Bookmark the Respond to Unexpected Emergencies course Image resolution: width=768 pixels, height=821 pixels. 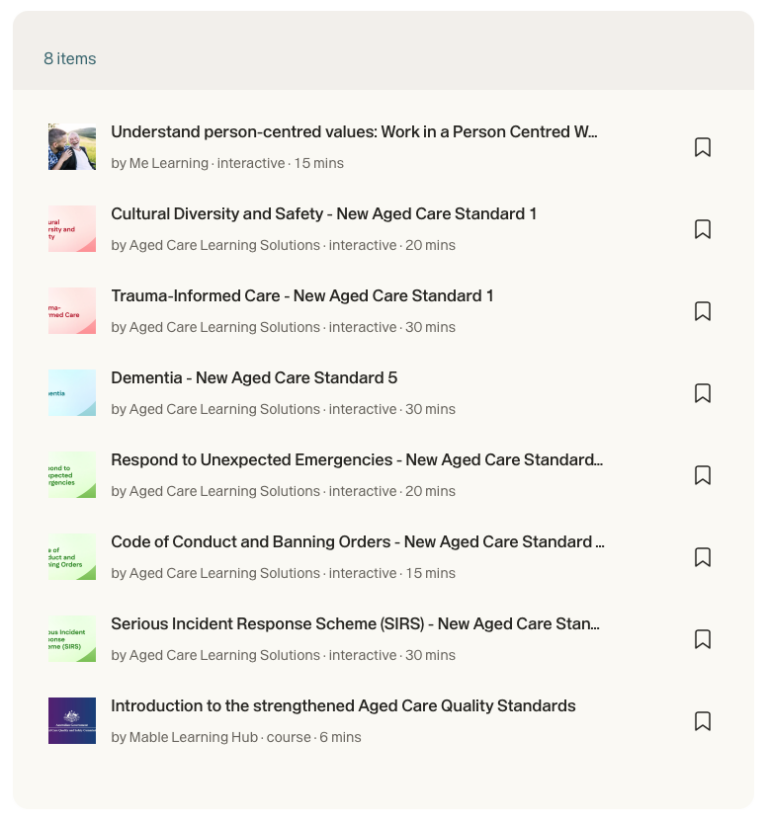point(703,475)
